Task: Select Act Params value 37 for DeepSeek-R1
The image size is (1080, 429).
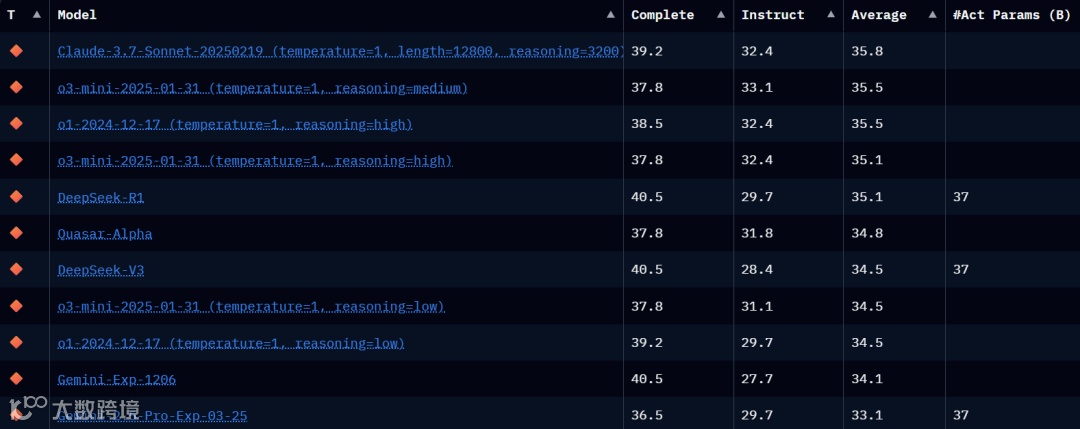Action: [961, 197]
